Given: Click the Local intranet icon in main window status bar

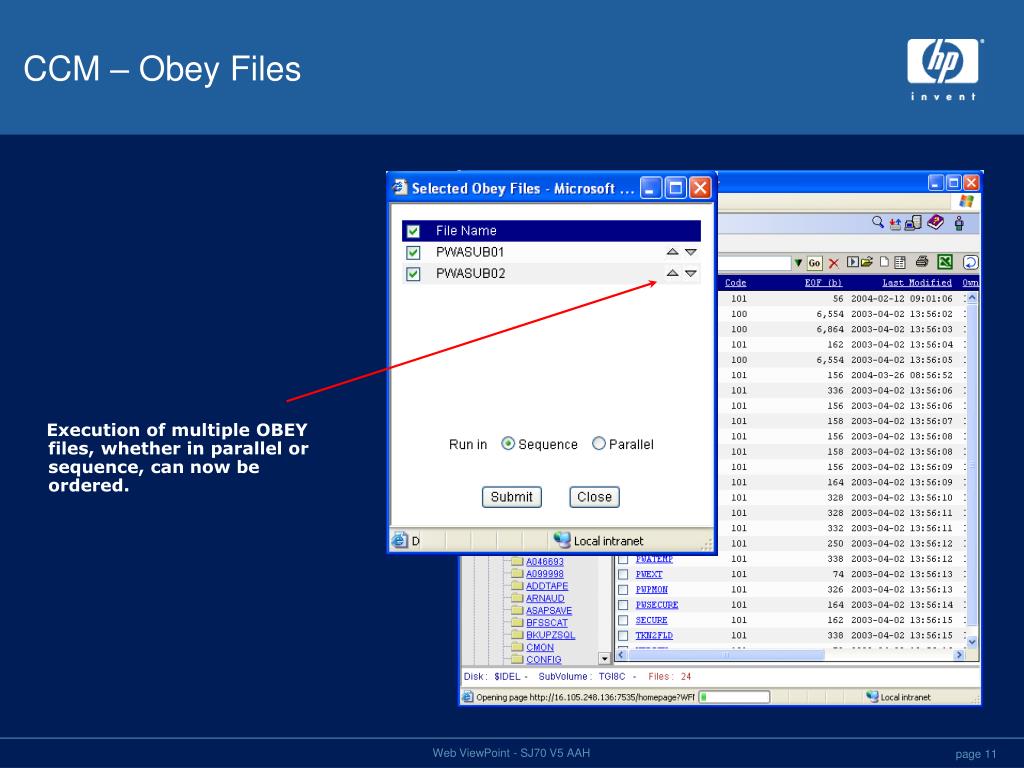Looking at the screenshot, I should click(x=872, y=697).
